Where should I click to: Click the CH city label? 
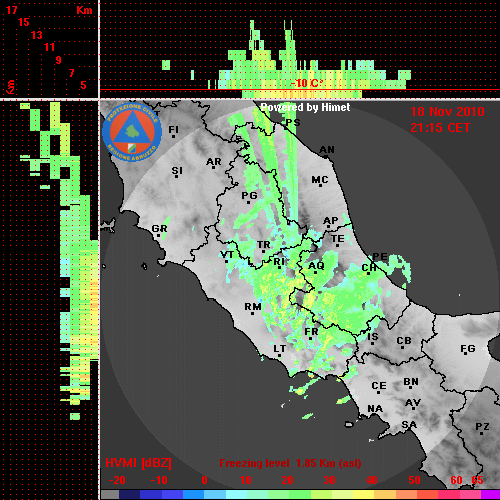pos(369,268)
